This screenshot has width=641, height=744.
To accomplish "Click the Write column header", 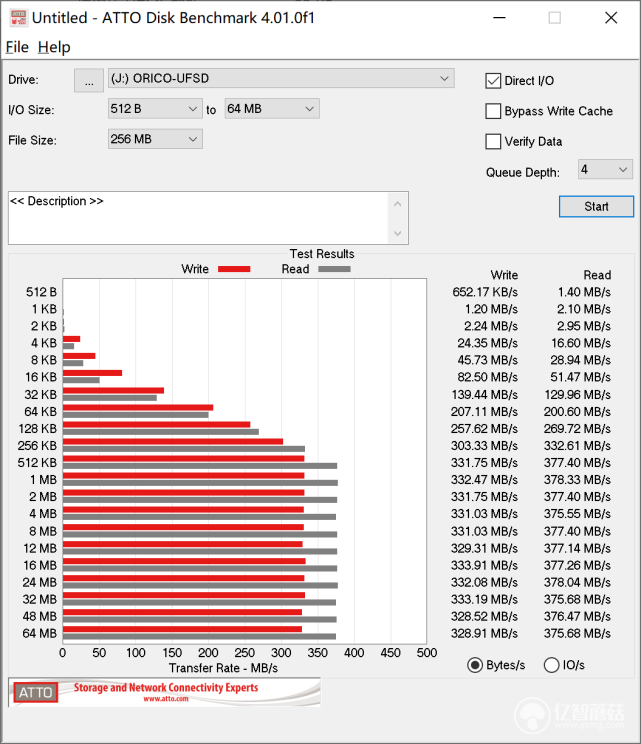I will click(x=504, y=275).
